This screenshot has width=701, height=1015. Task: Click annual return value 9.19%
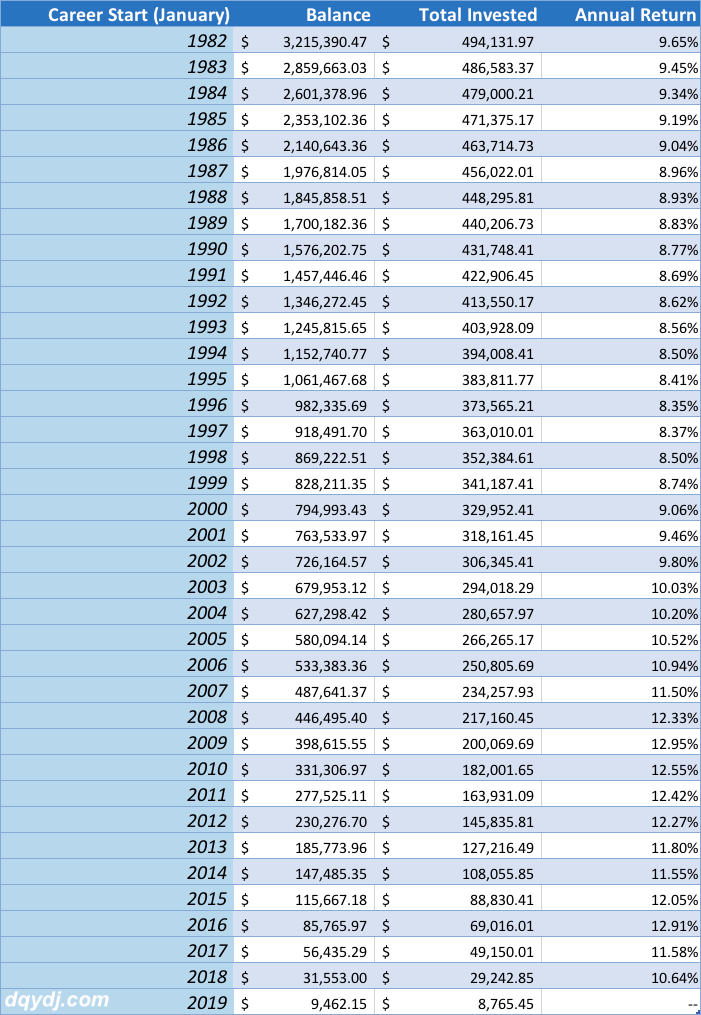(621, 118)
